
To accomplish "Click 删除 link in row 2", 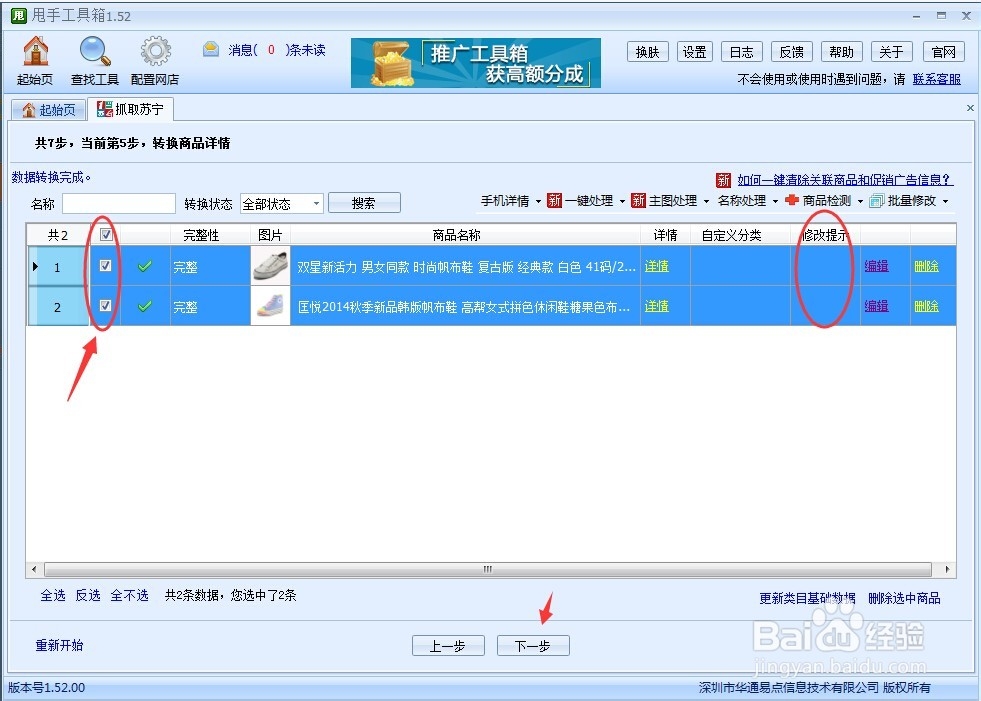I will point(926,306).
